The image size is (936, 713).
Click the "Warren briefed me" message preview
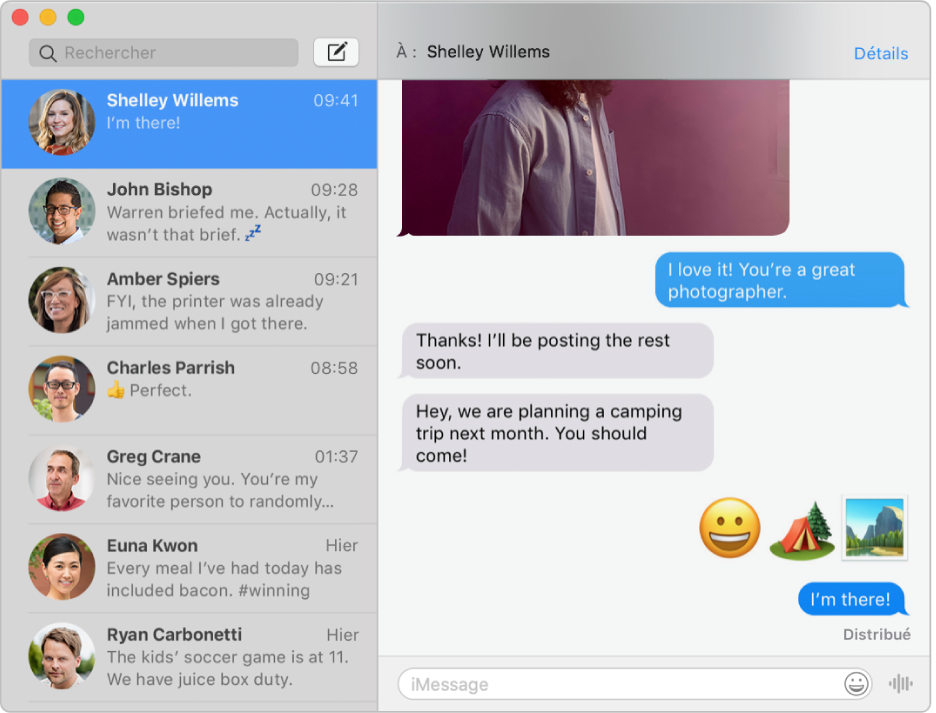coord(226,223)
